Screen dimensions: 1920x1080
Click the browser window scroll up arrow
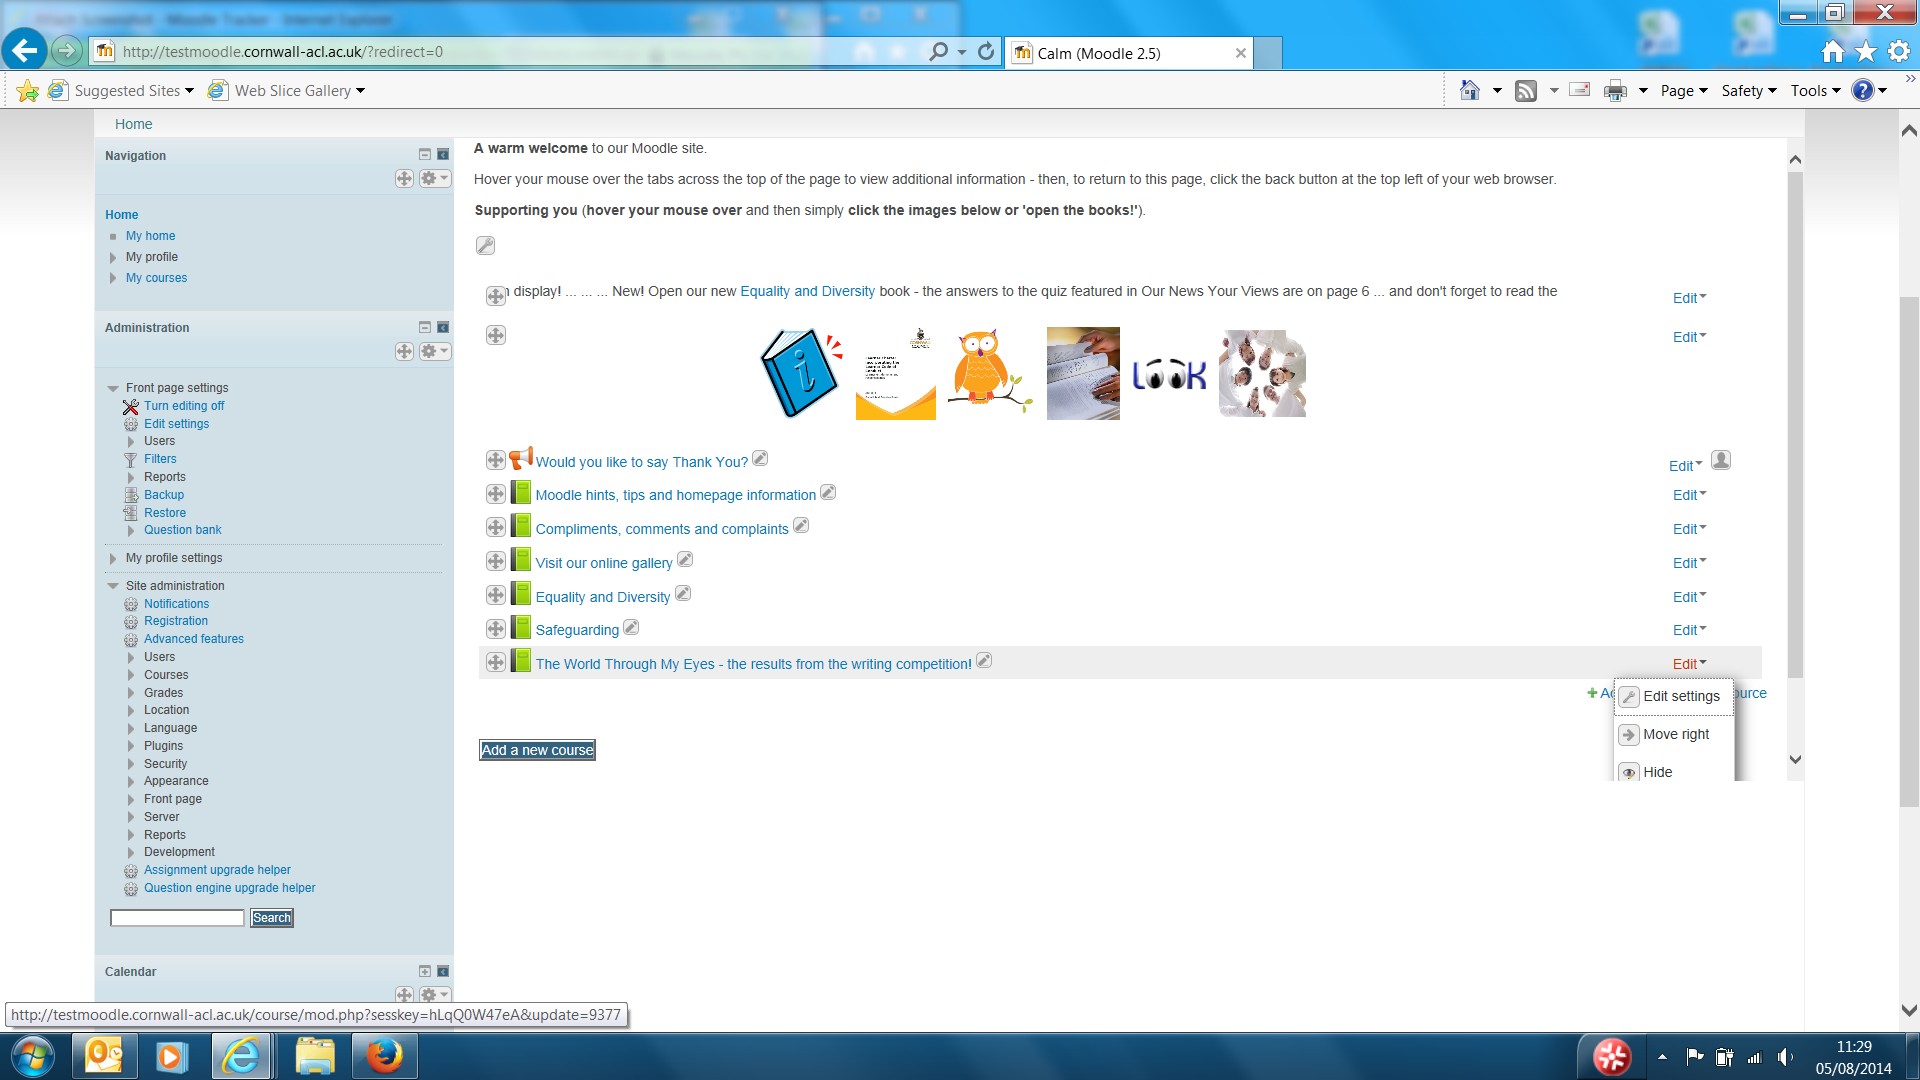tap(1909, 130)
